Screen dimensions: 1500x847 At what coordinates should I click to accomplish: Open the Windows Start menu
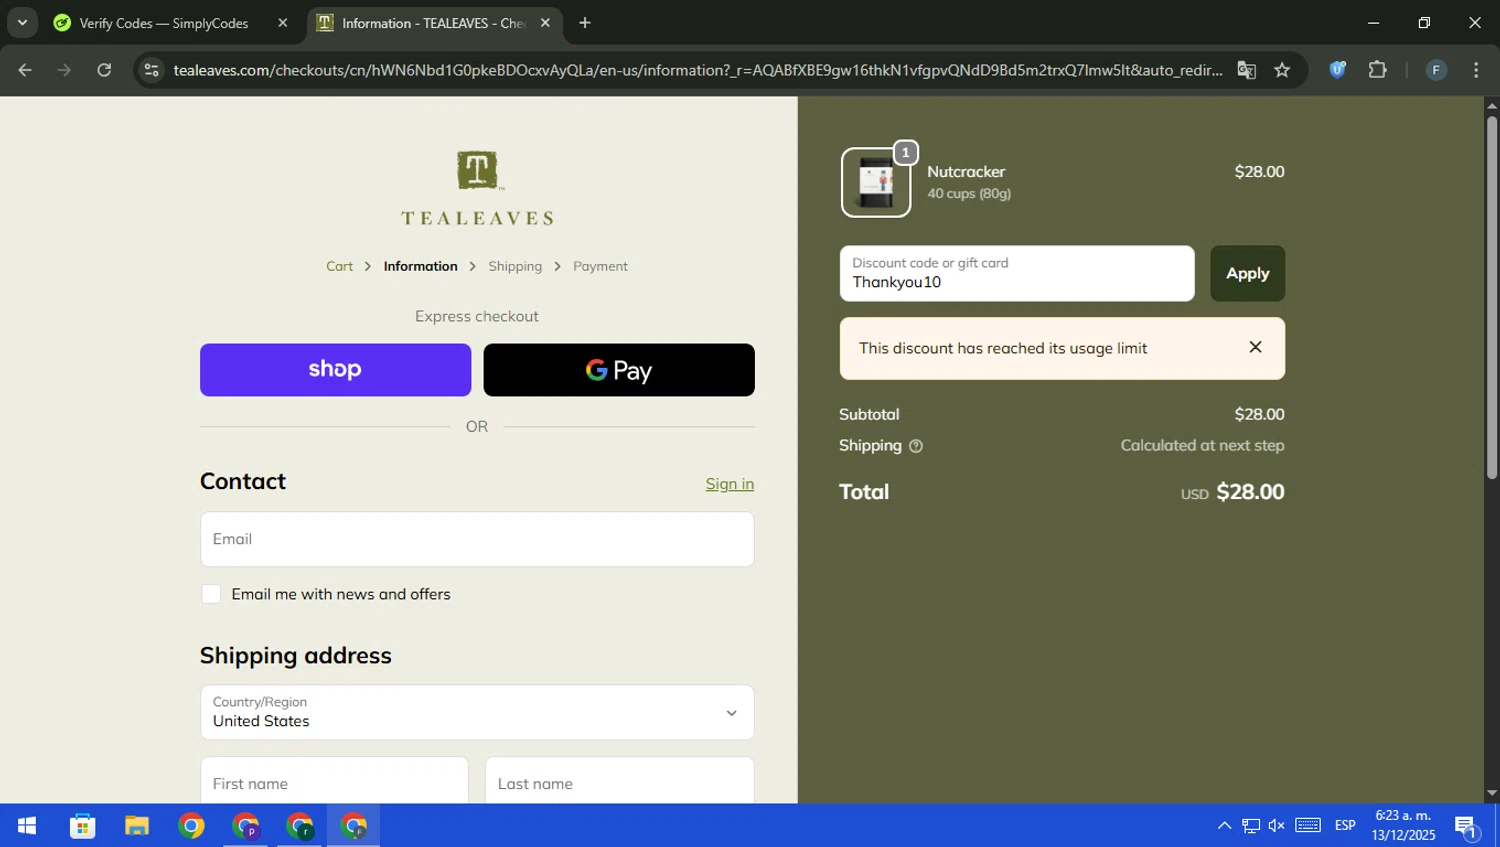(27, 826)
